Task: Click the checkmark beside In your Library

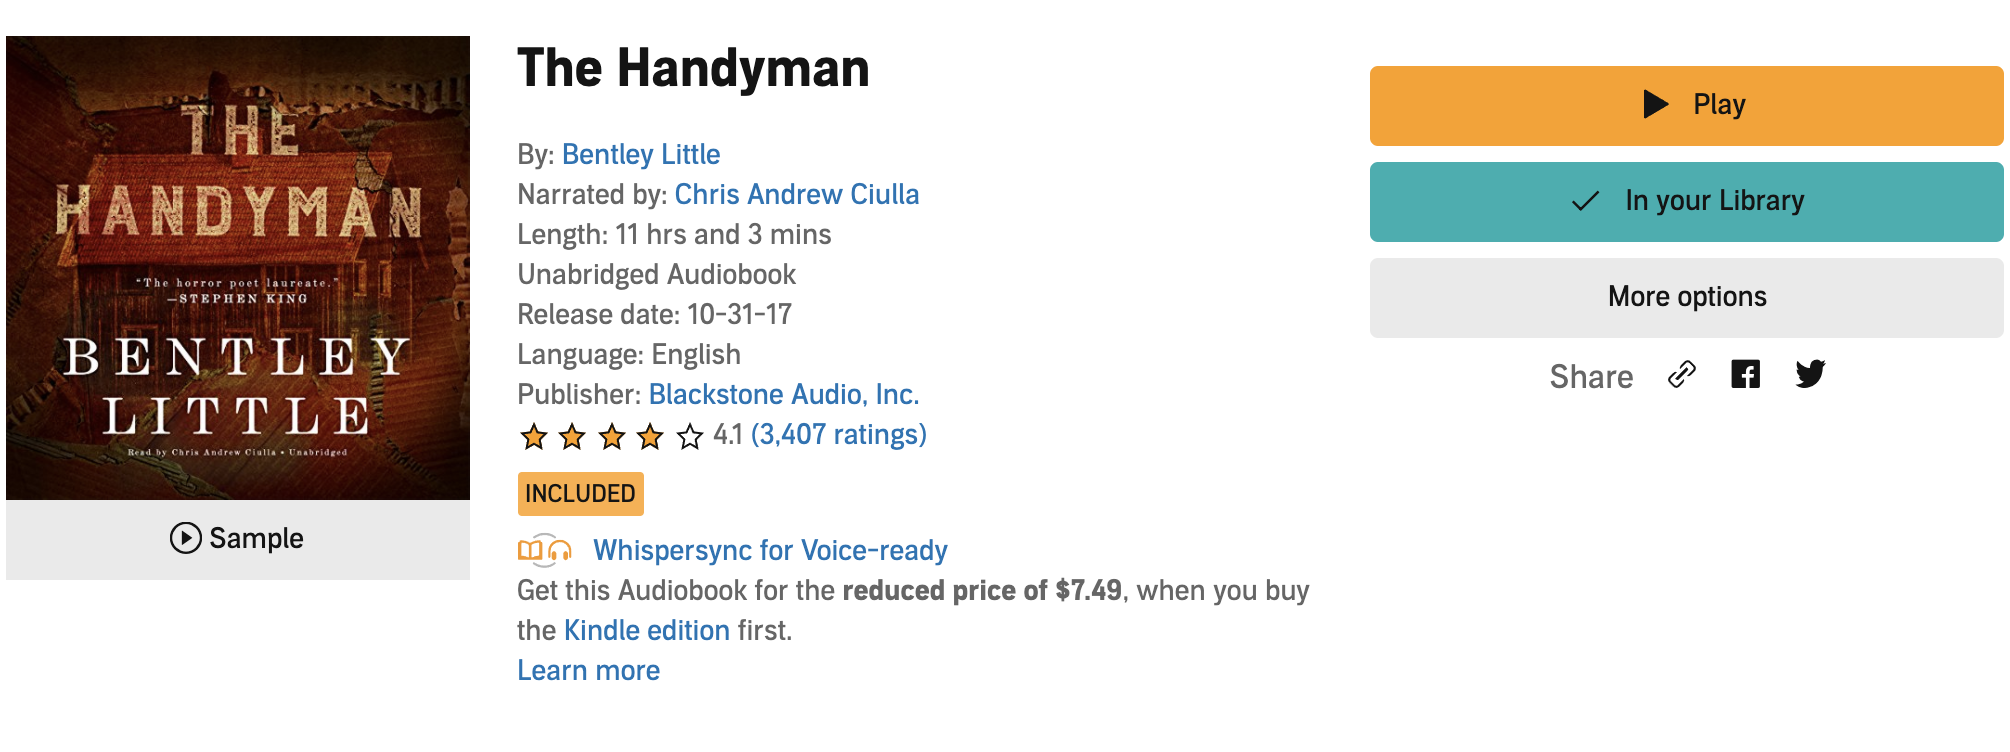Action: (x=1586, y=201)
